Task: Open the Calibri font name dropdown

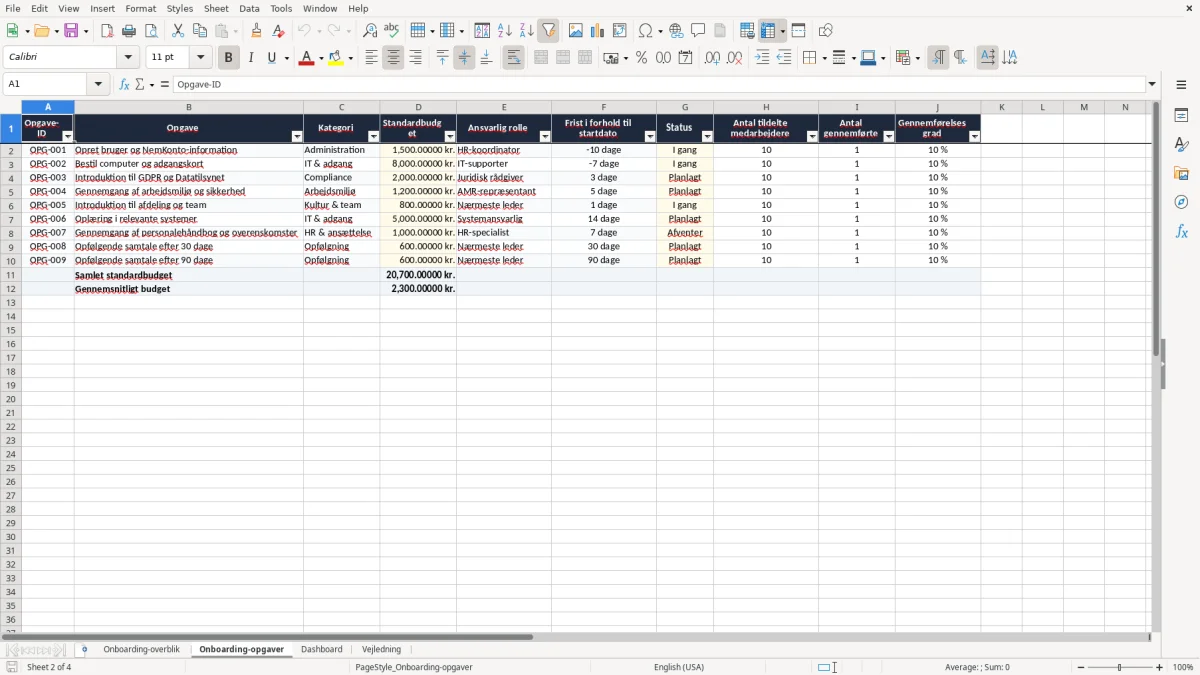Action: [128, 58]
